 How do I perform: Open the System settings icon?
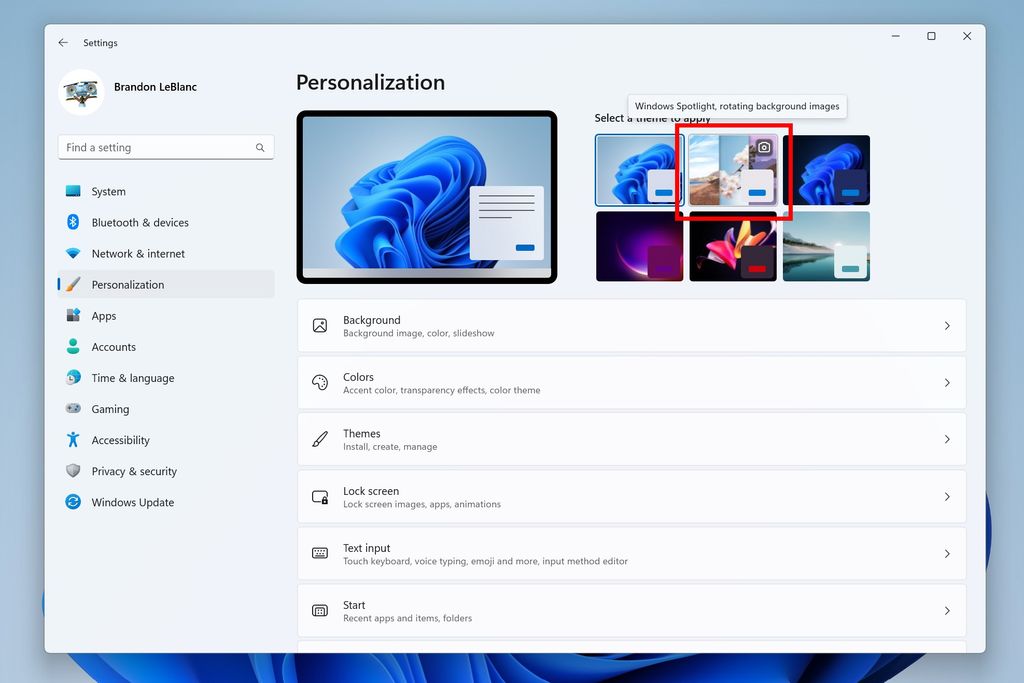73,191
